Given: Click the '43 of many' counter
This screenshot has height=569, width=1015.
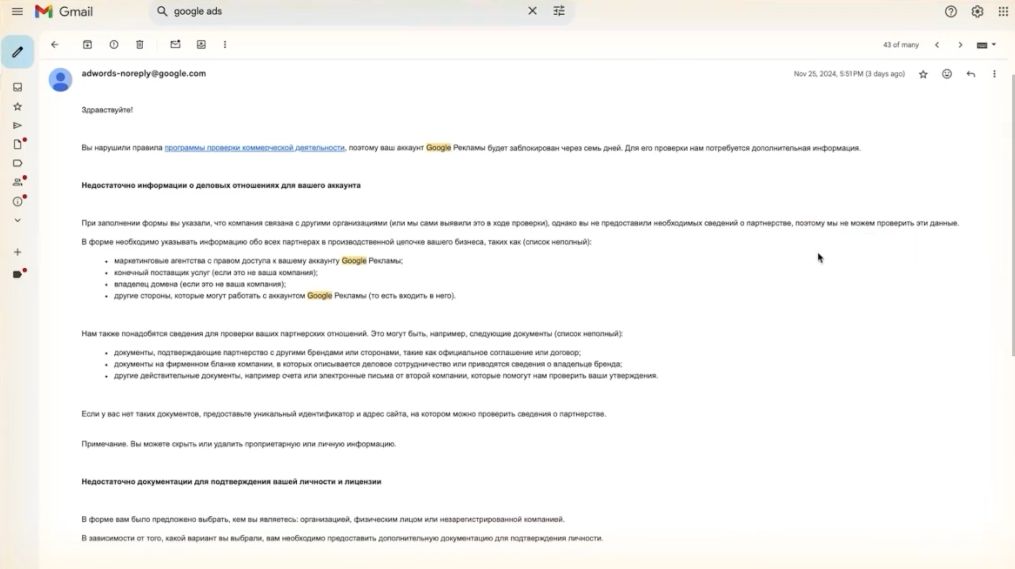Looking at the screenshot, I should 900,45.
